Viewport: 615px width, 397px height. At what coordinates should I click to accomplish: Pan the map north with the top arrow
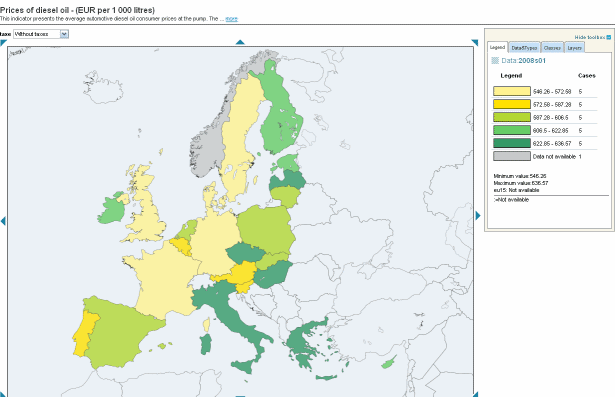point(240,42)
